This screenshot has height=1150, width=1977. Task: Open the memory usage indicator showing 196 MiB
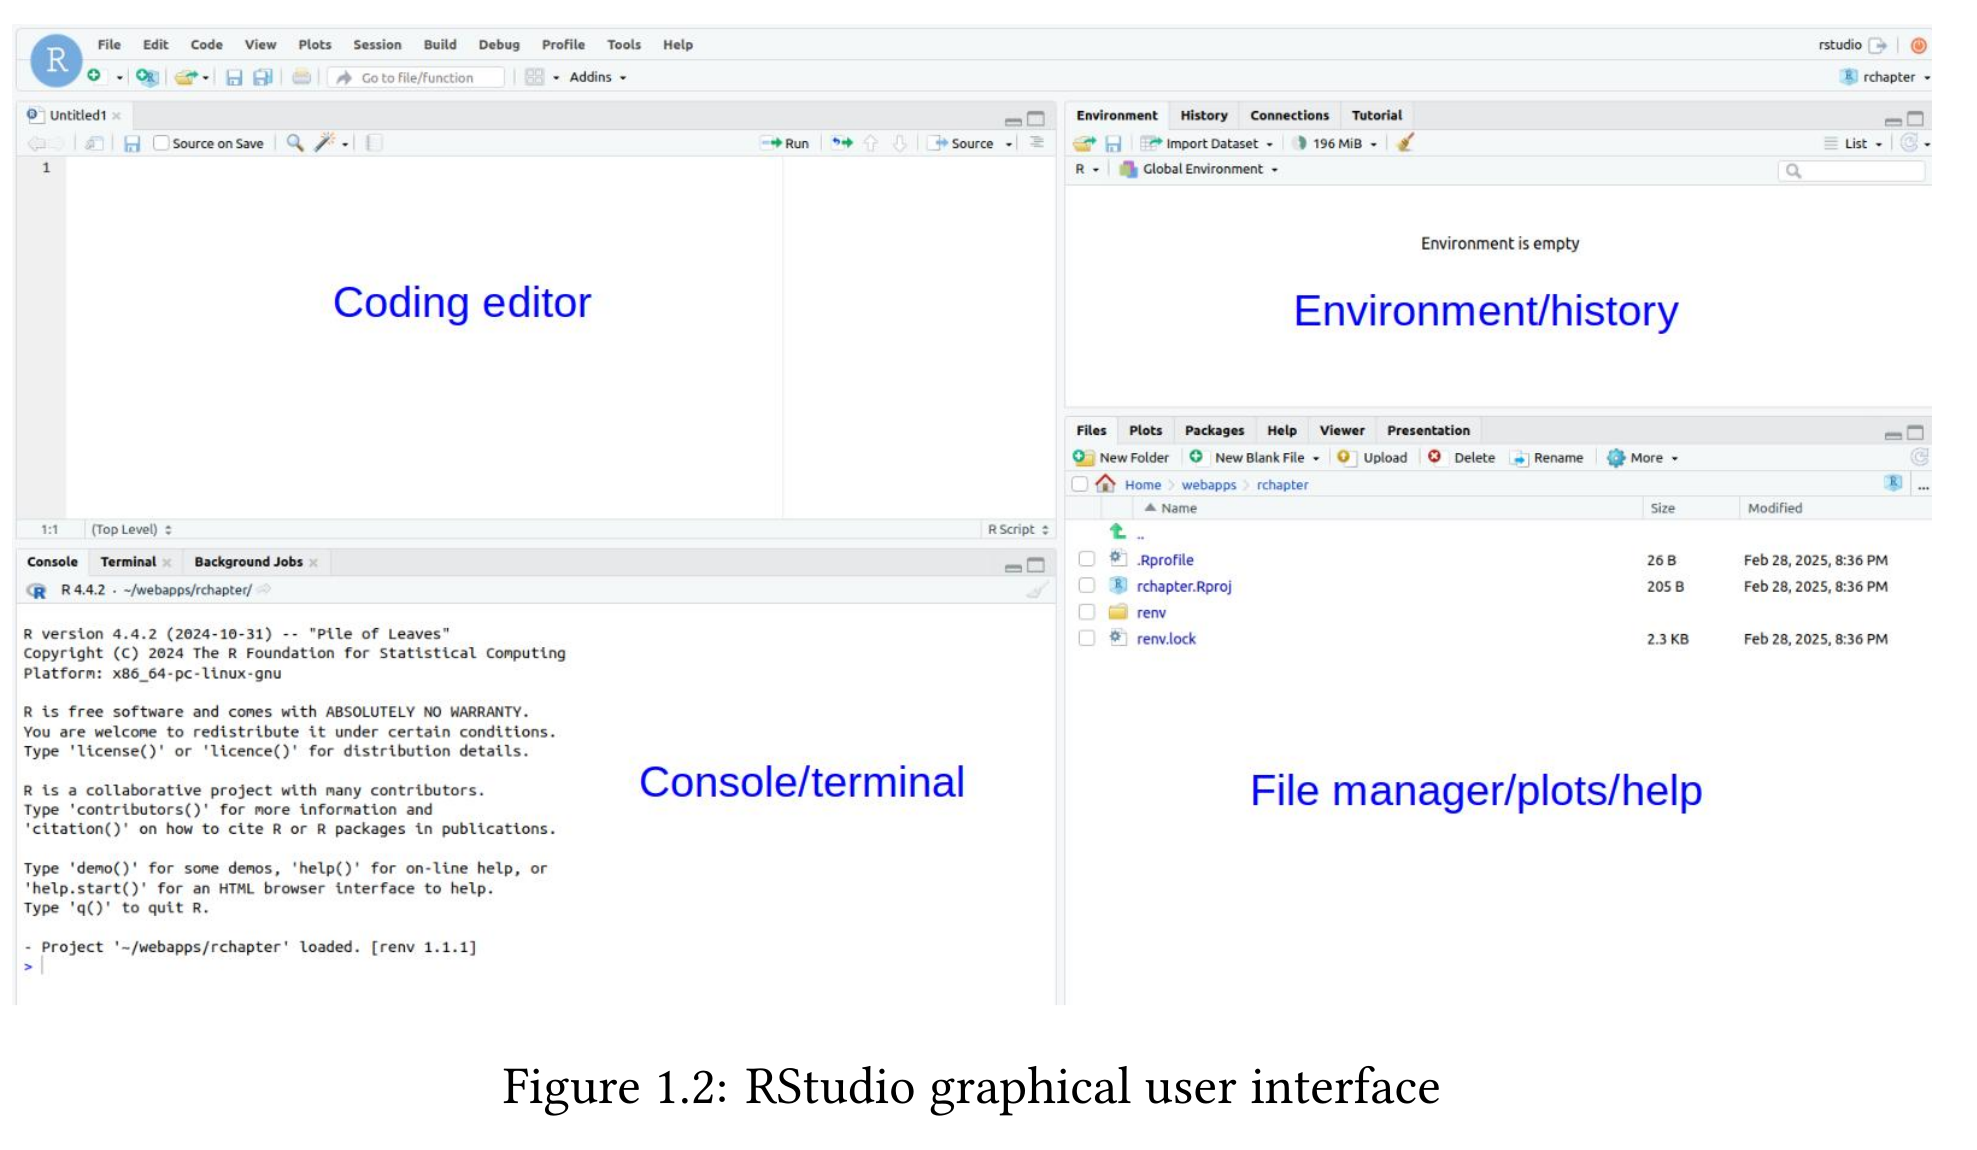click(x=1335, y=143)
